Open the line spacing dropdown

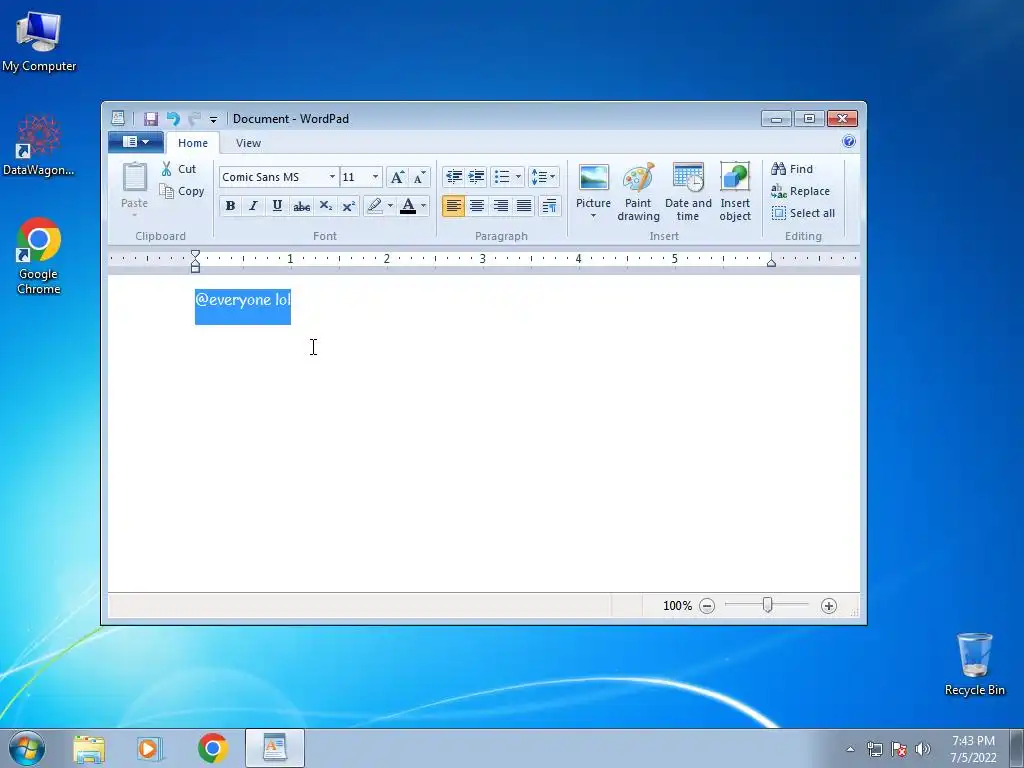(543, 177)
